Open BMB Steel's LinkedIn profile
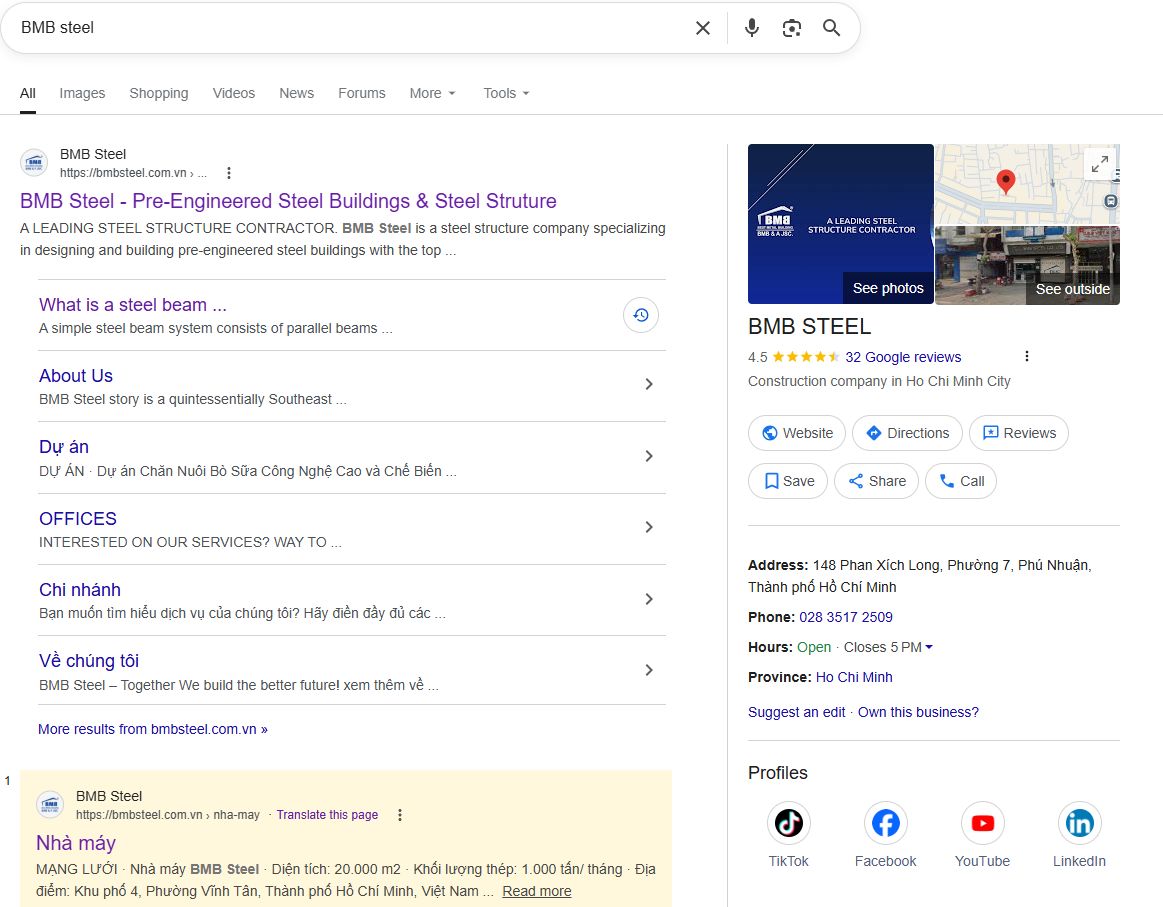1163x907 pixels. pos(1079,822)
